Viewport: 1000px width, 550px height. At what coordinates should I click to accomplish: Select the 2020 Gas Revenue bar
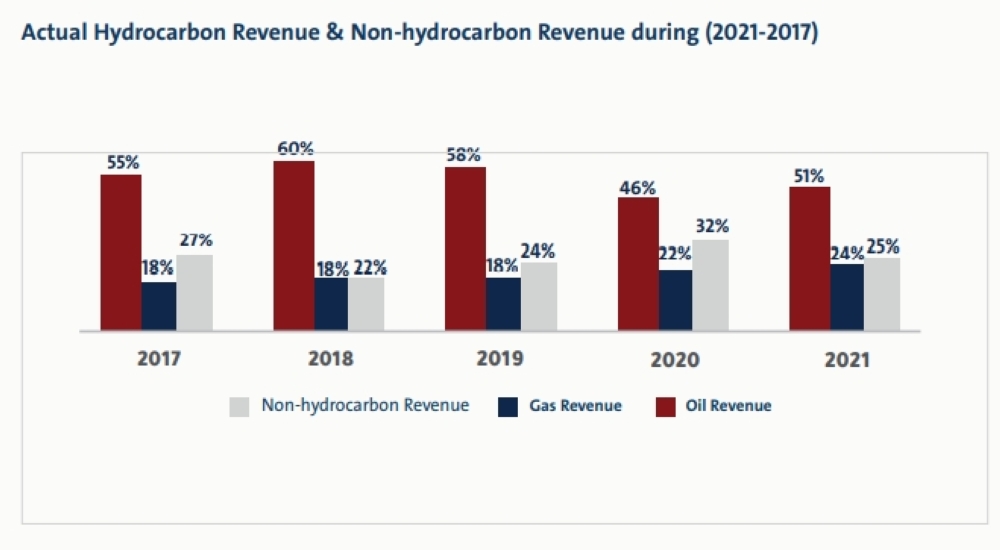[x=675, y=301]
